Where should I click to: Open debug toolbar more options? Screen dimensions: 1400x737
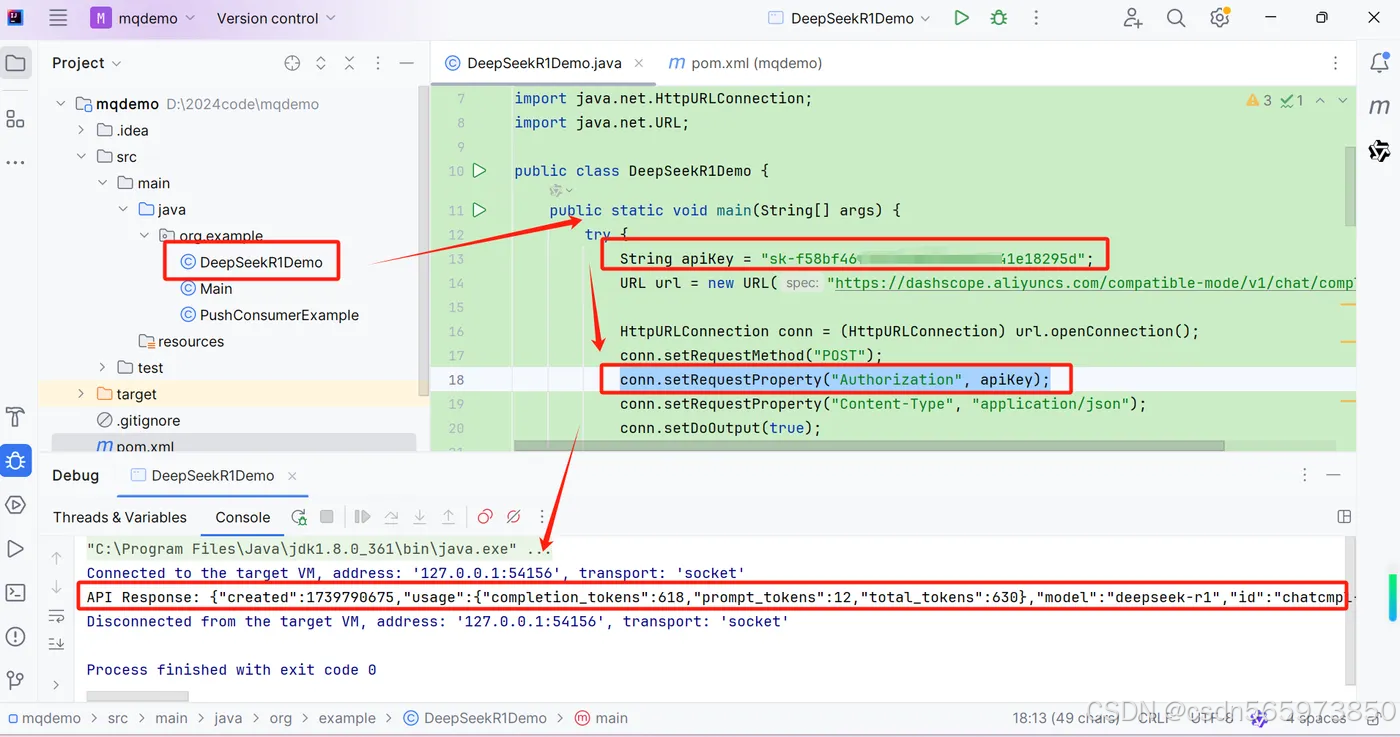tap(542, 517)
